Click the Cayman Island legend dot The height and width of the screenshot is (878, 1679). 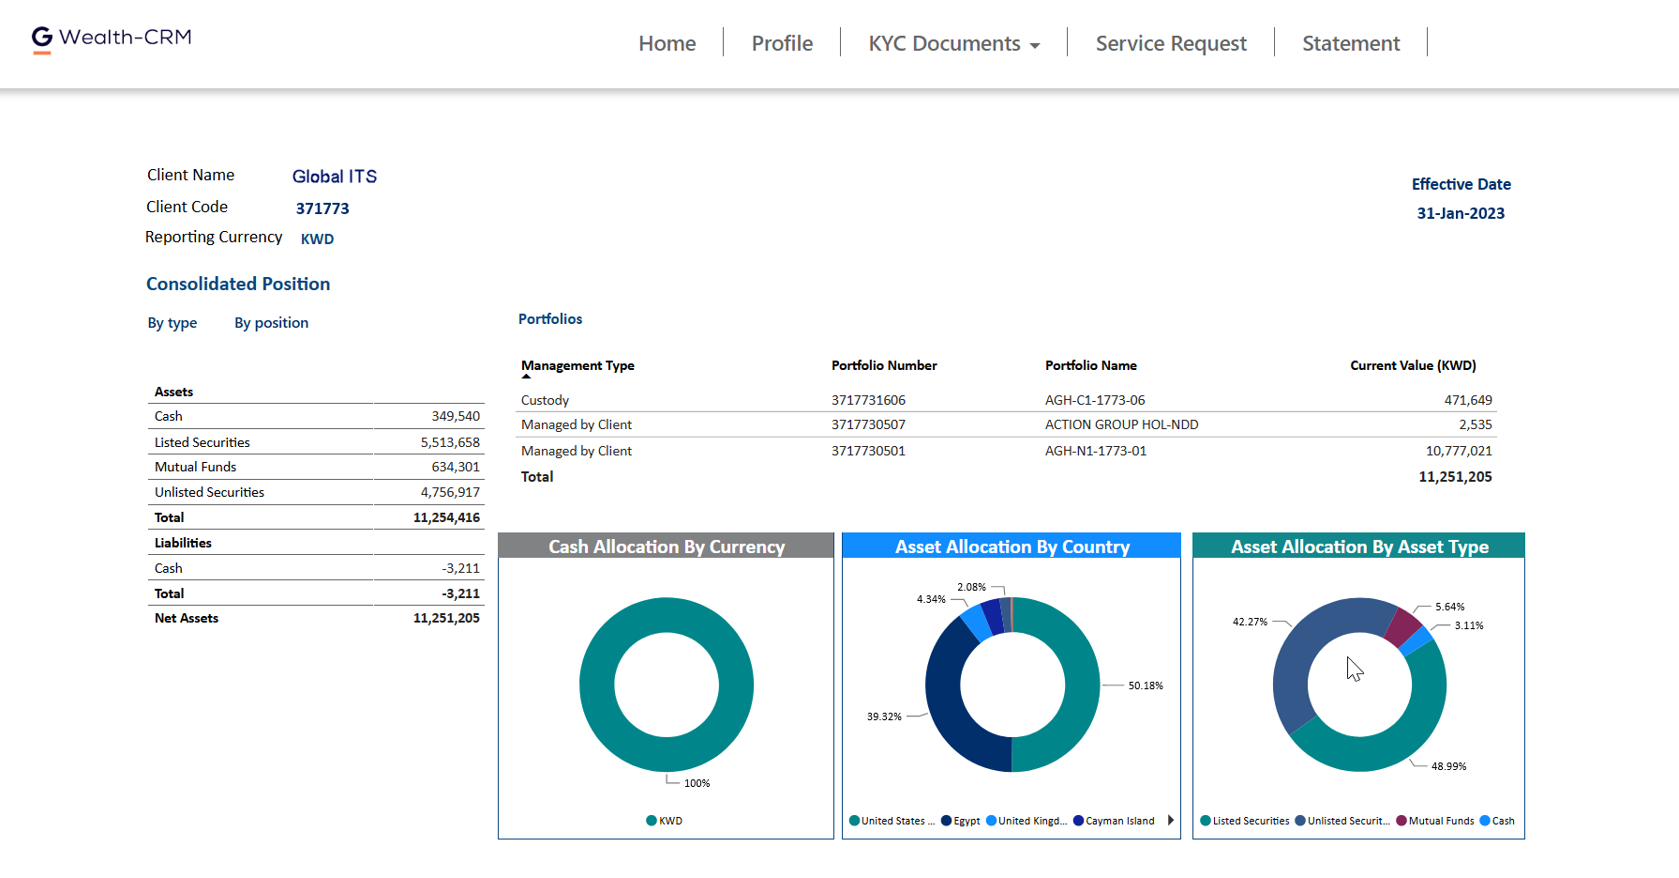click(1078, 821)
